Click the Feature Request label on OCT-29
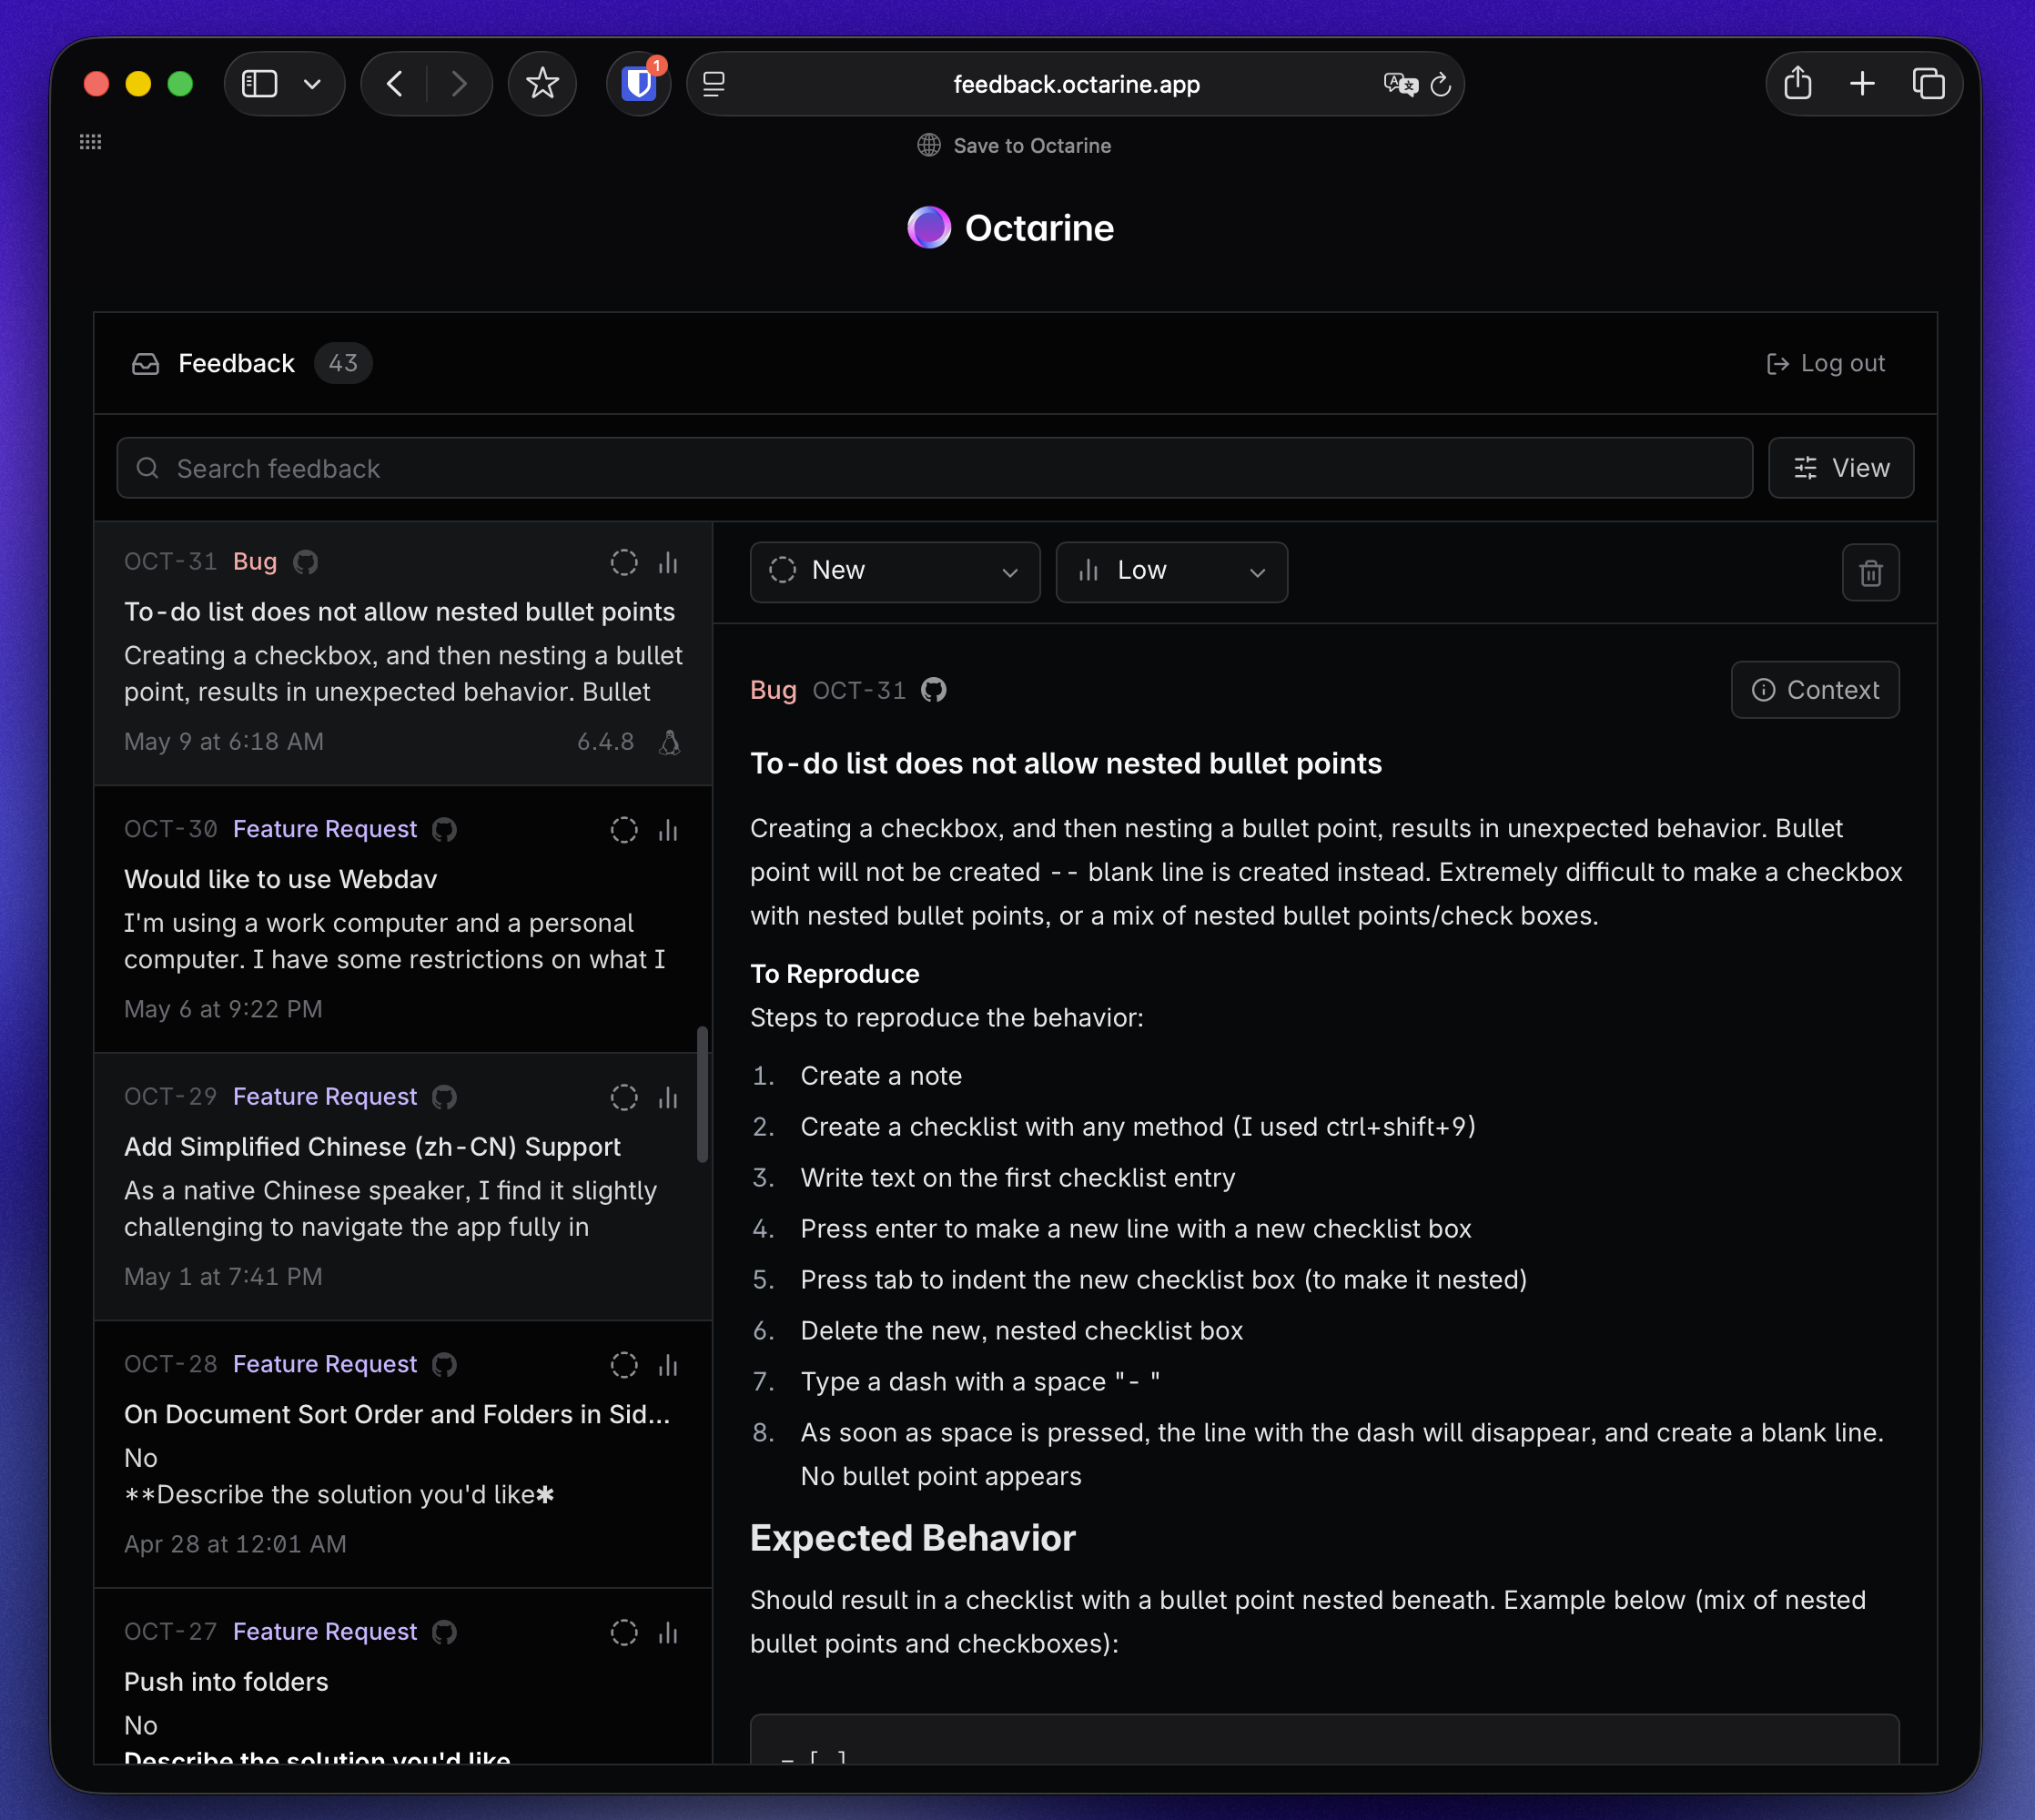The width and height of the screenshot is (2035, 1820). 325,1096
